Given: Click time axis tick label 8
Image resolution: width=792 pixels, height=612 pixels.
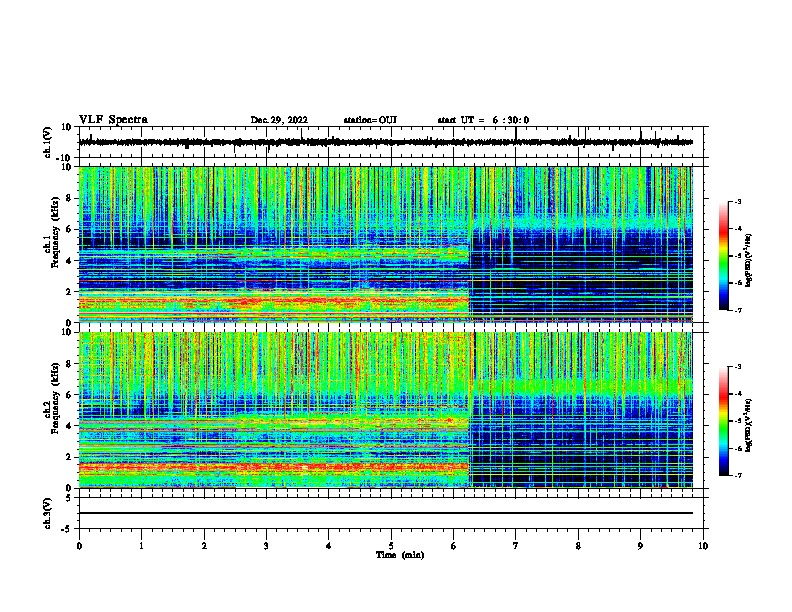Looking at the screenshot, I should coord(578,546).
